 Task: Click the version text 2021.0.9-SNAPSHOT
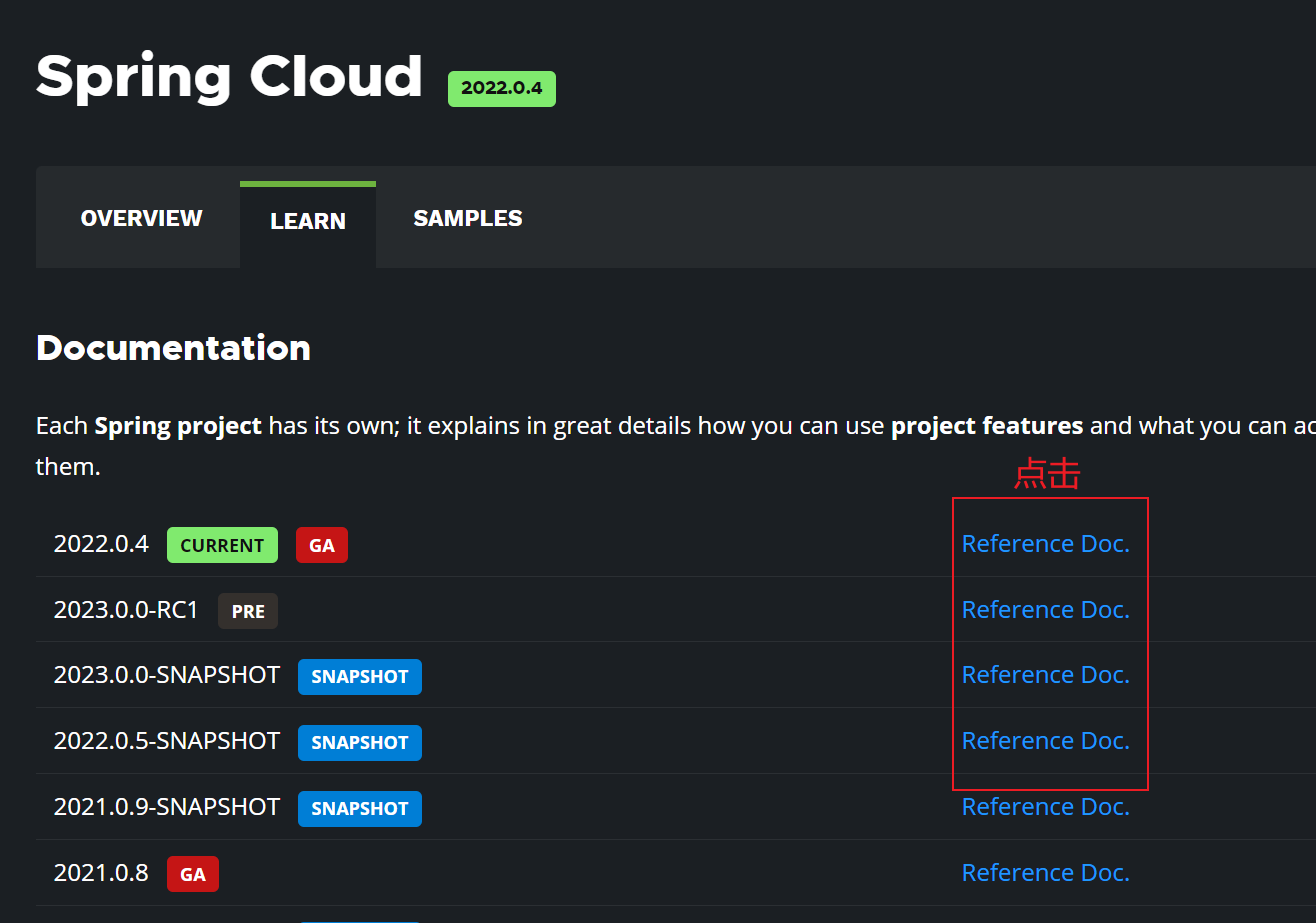point(167,807)
